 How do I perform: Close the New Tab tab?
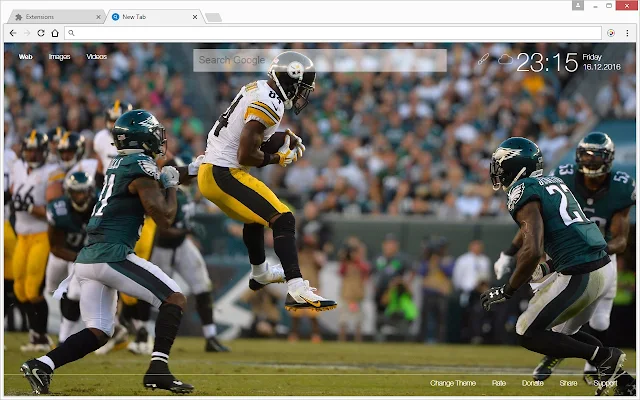click(x=195, y=17)
